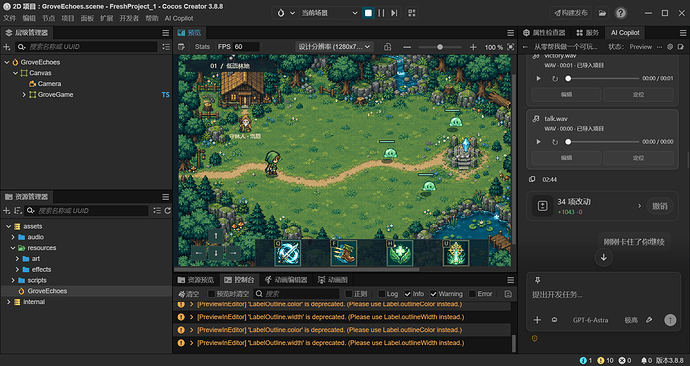Collapse the GroveEchoes scene node
Screen dimensions: 690x366
coord(7,62)
